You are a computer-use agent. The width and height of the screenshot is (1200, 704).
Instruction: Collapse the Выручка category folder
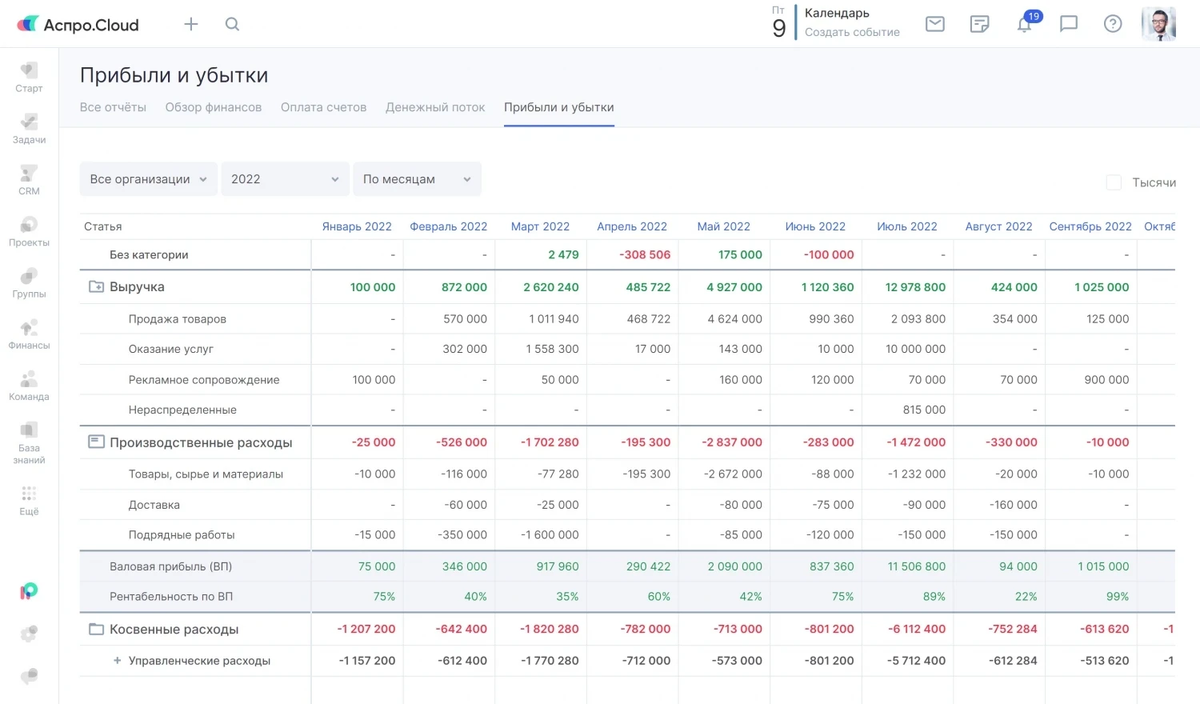point(96,287)
